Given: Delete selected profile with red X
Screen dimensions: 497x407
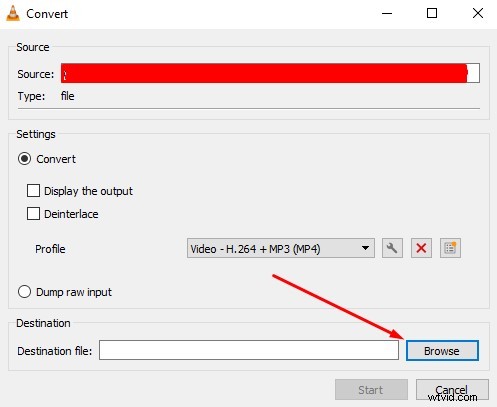Looking at the screenshot, I should pos(421,248).
